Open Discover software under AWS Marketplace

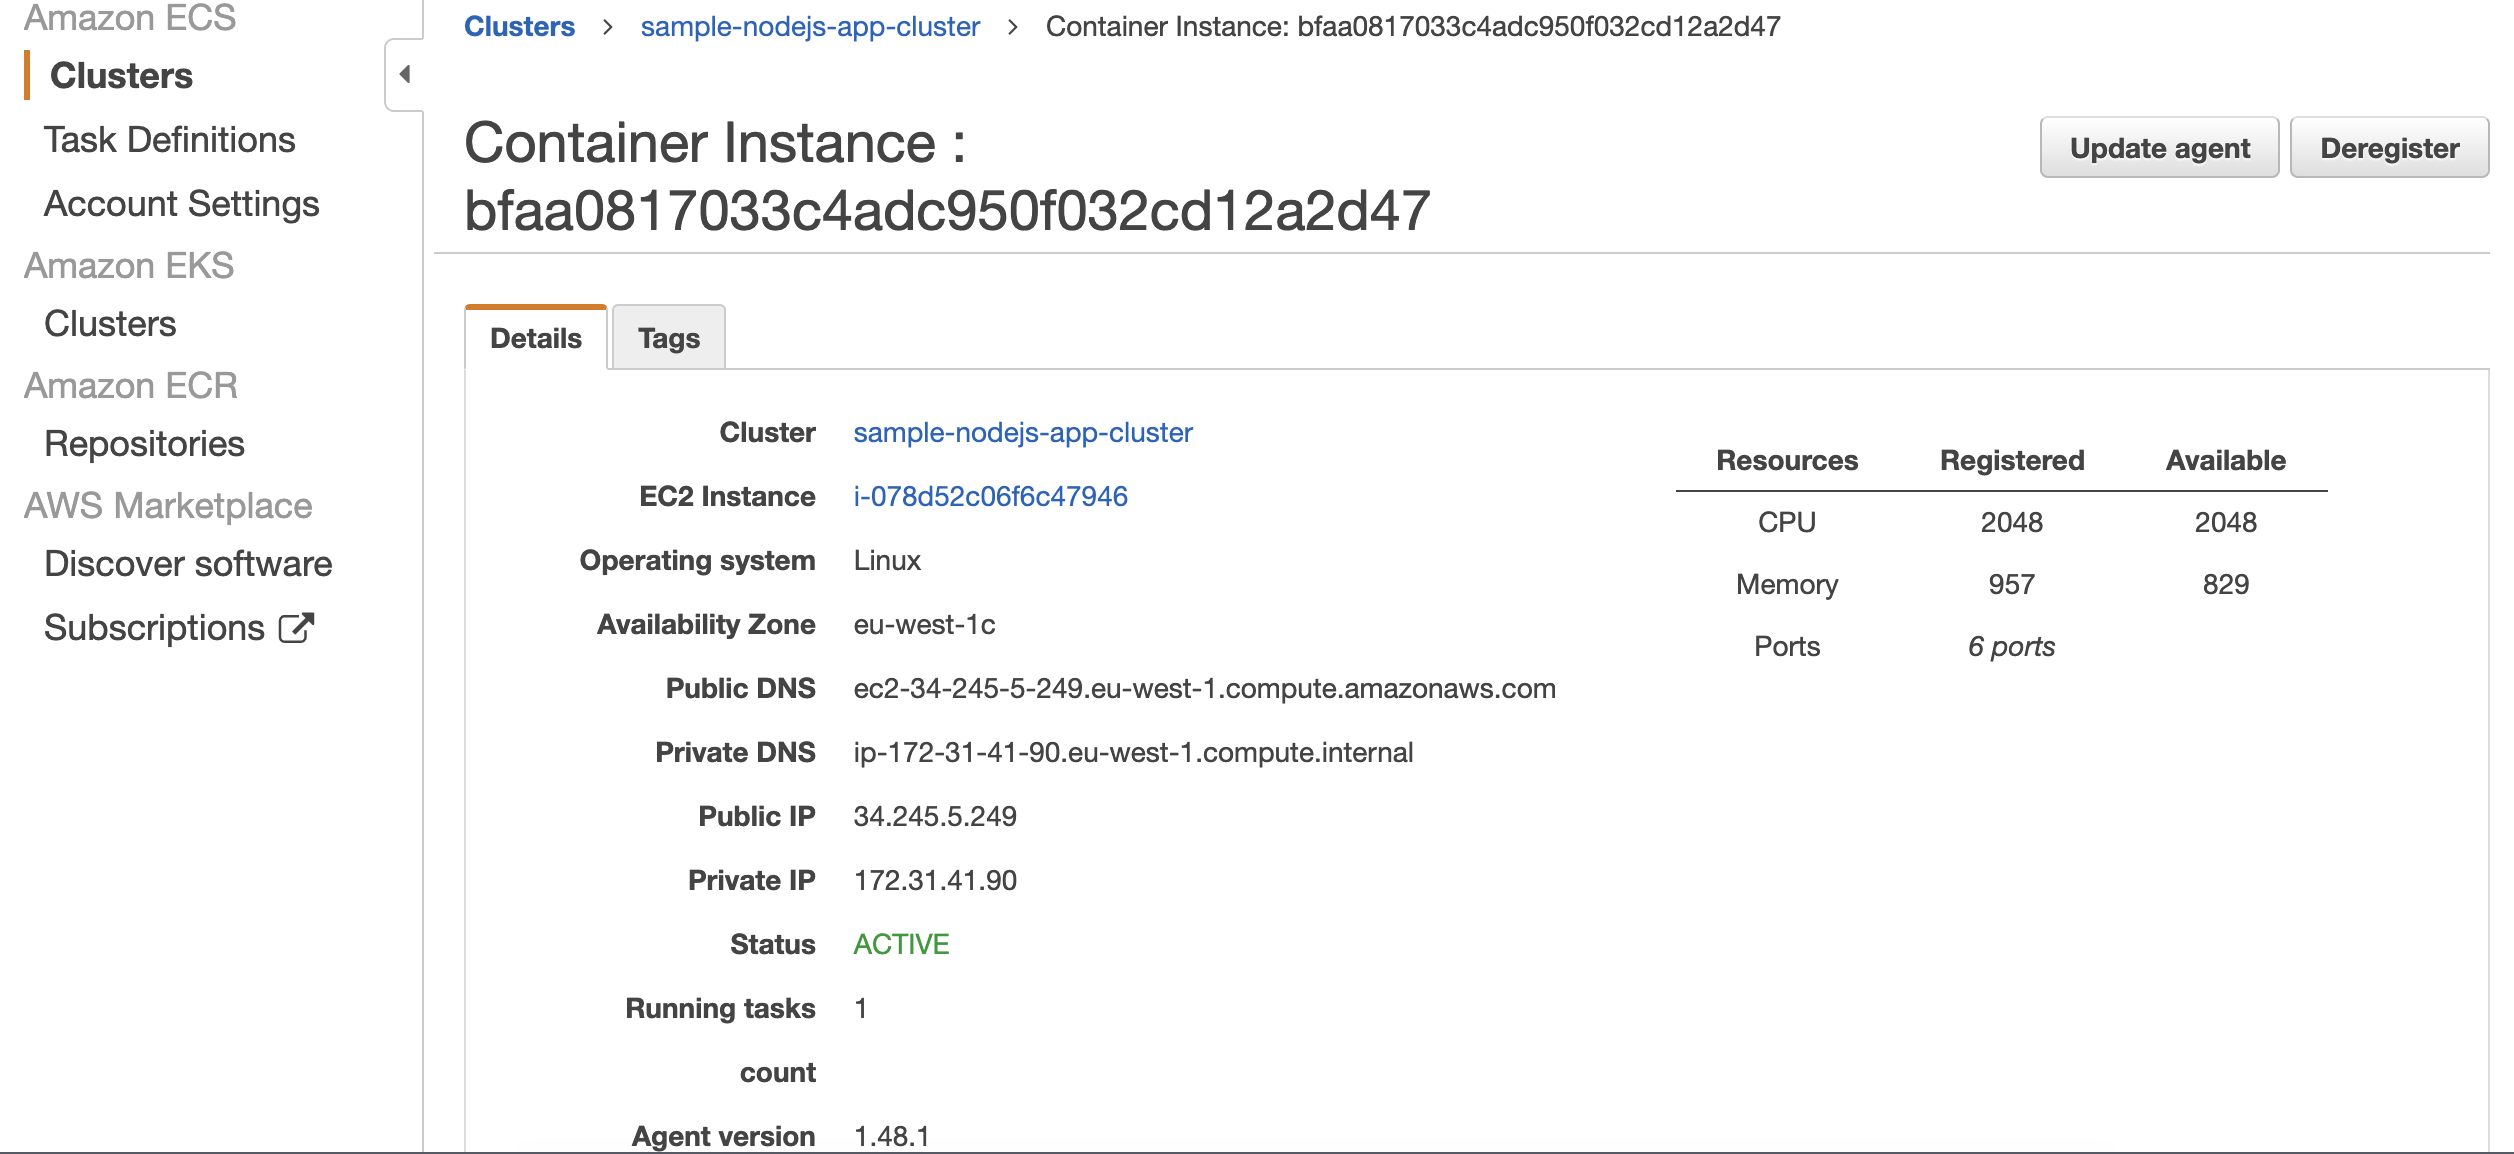(x=188, y=564)
